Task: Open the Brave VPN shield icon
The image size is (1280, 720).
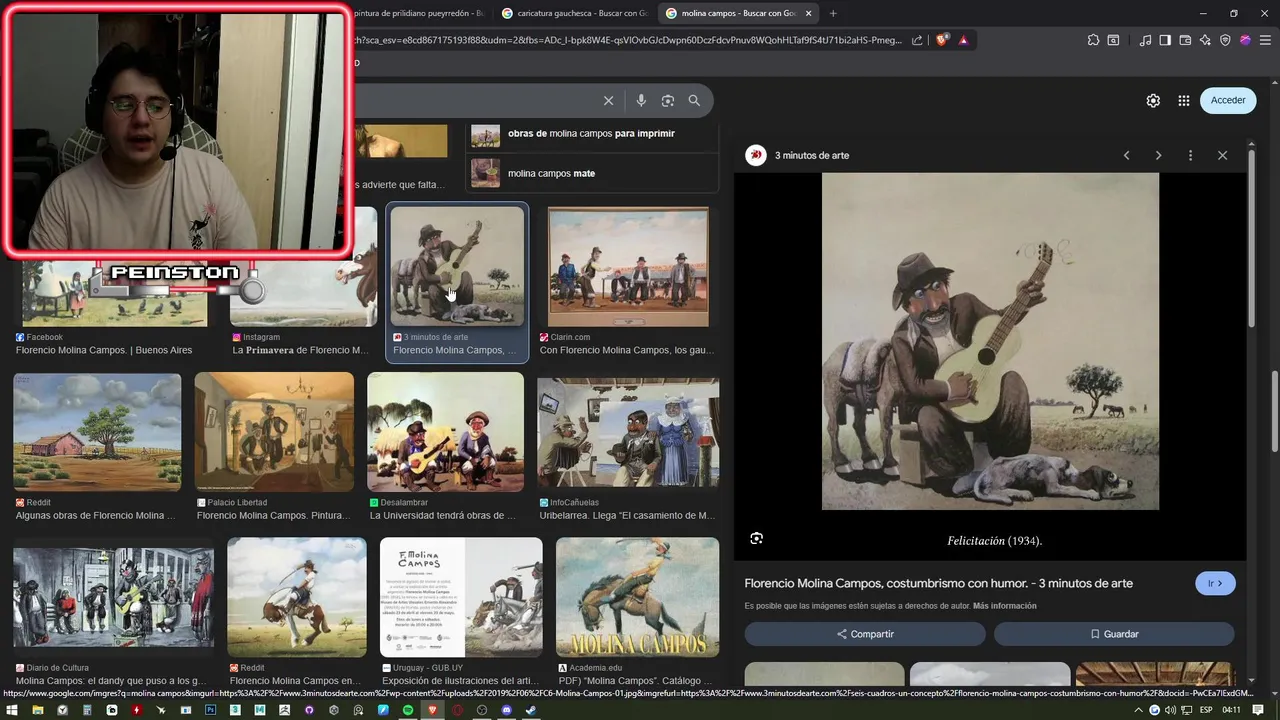Action: pyautogui.click(x=1225, y=40)
